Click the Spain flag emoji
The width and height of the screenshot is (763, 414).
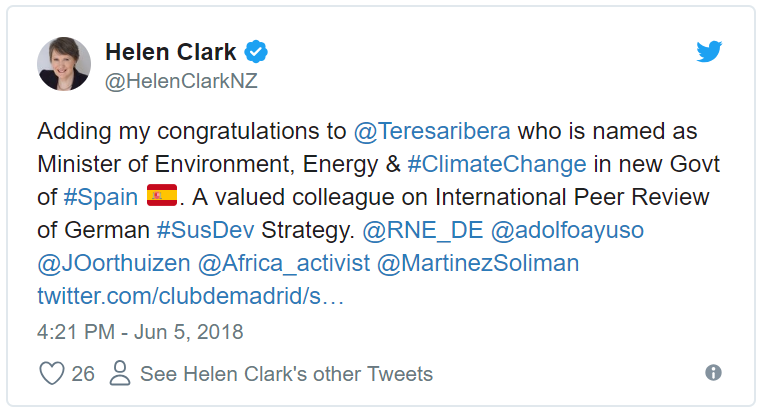[x=161, y=196]
